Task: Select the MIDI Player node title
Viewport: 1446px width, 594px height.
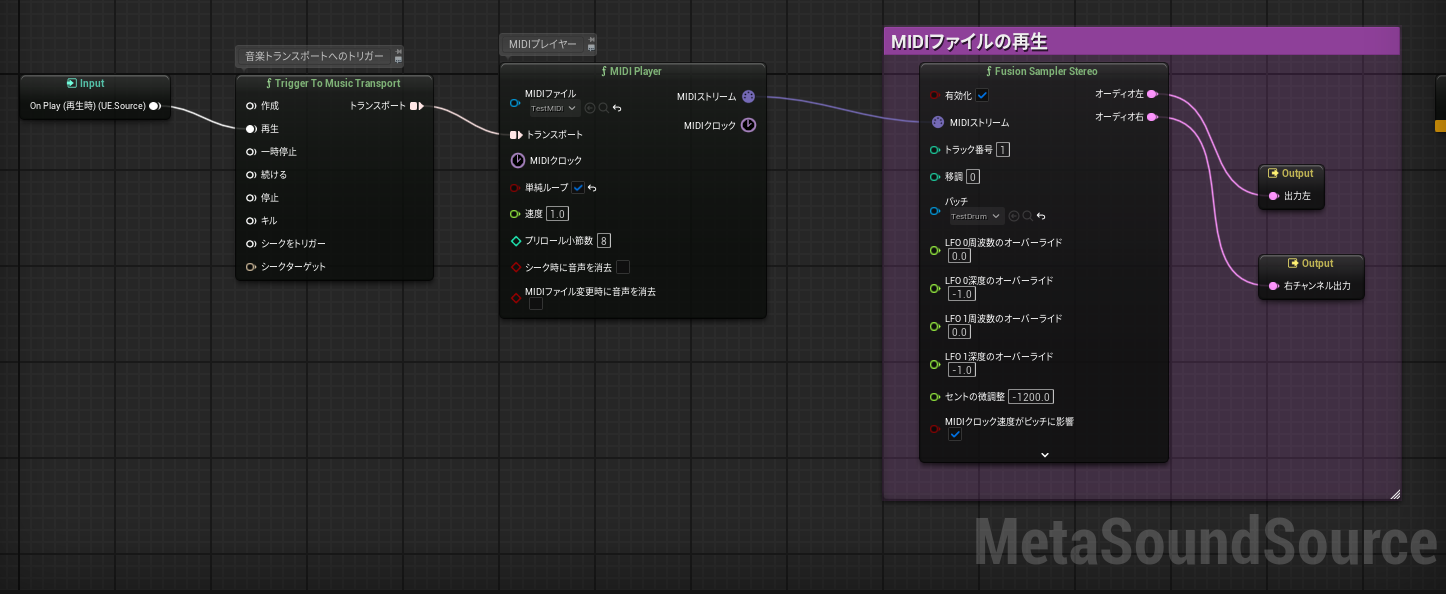Action: [637, 72]
